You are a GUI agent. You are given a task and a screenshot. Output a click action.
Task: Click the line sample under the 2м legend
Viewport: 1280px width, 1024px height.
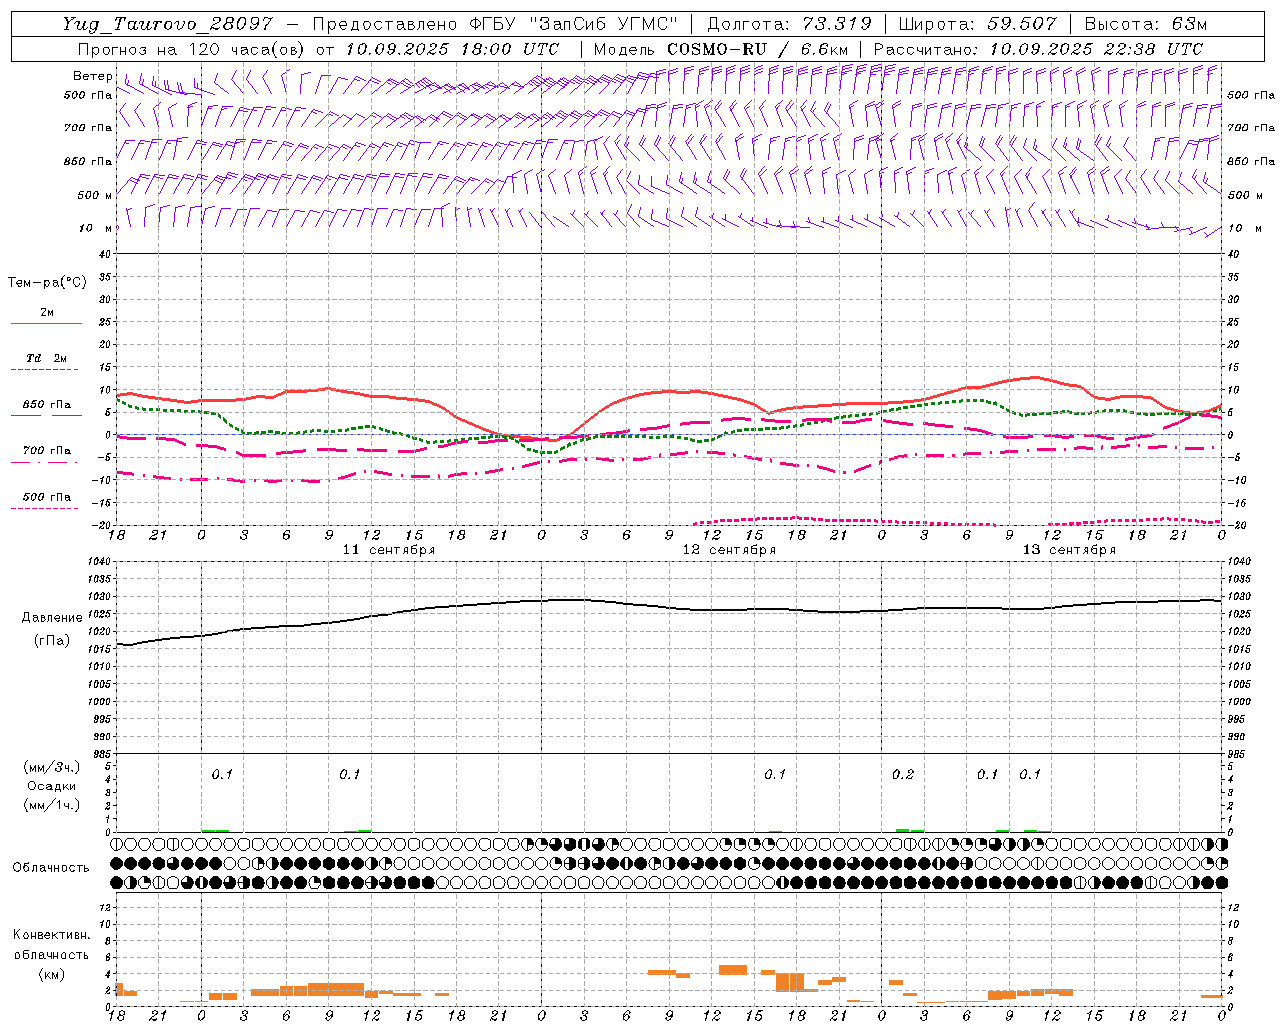coord(45,324)
